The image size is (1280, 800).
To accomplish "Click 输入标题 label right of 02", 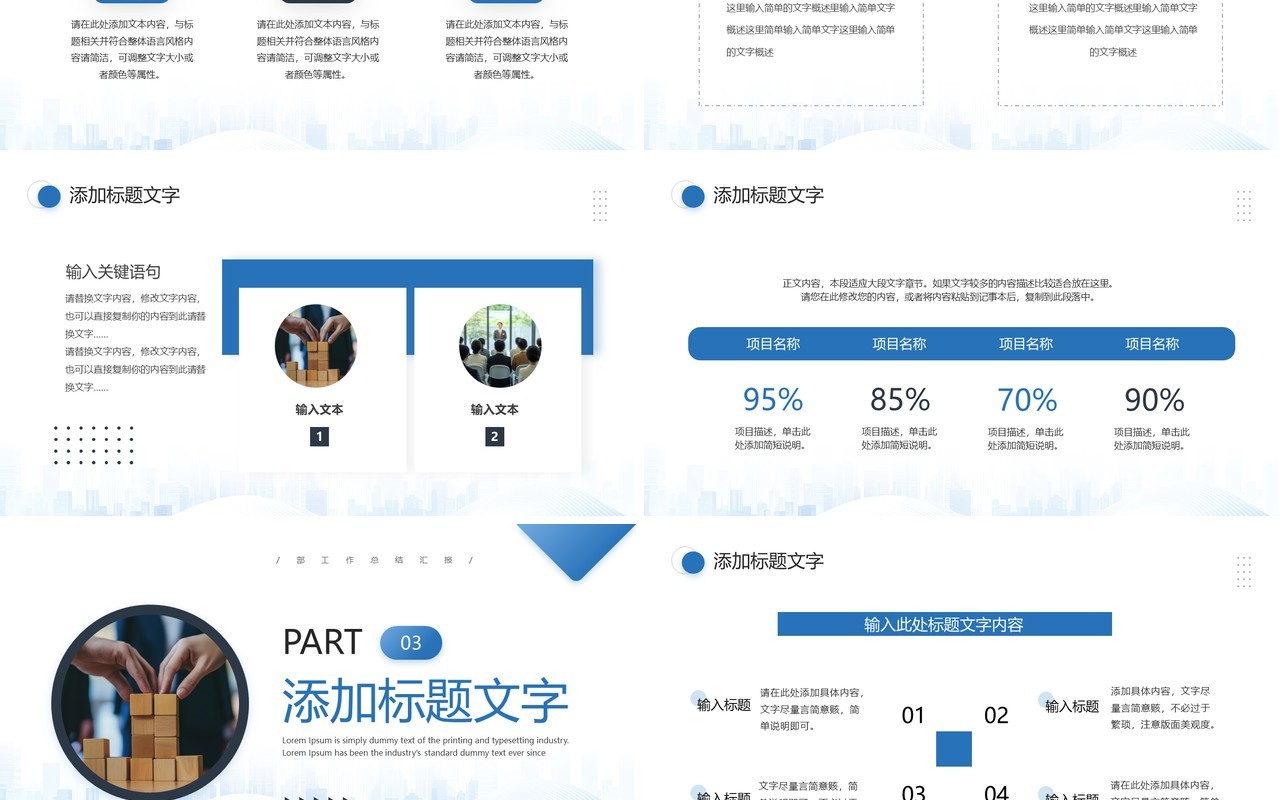I will (x=1072, y=706).
